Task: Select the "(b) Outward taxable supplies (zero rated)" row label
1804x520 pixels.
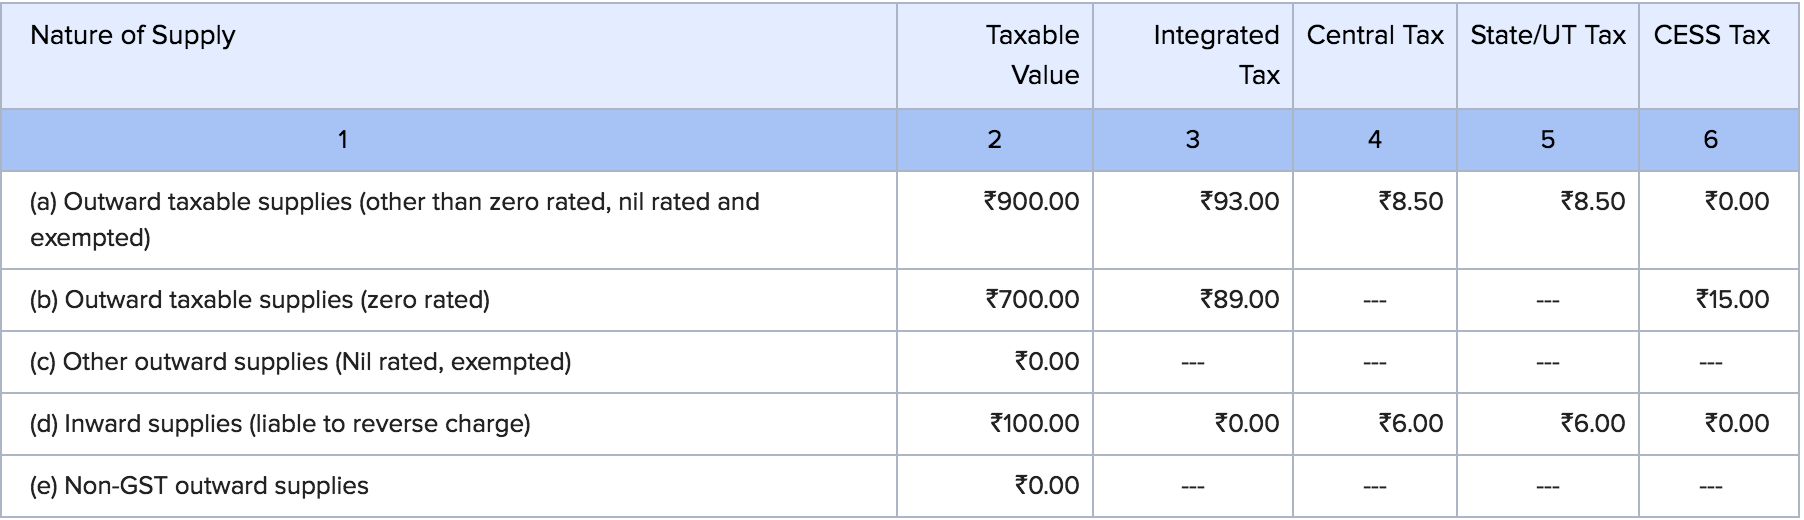Action: [x=260, y=300]
